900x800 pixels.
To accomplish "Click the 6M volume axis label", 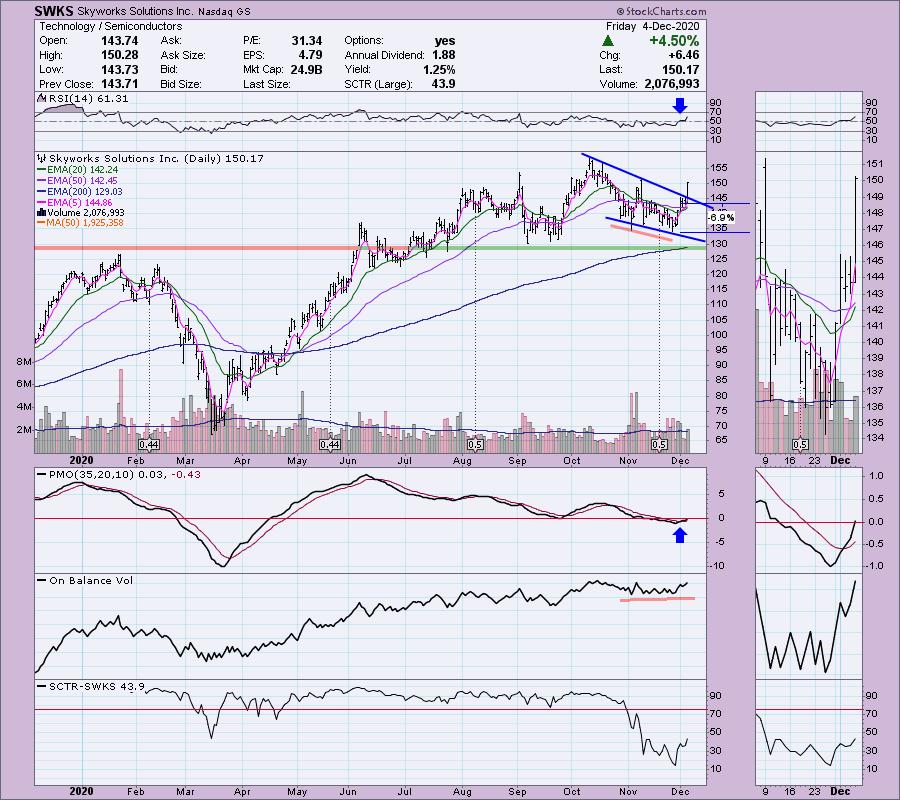I will point(24,384).
